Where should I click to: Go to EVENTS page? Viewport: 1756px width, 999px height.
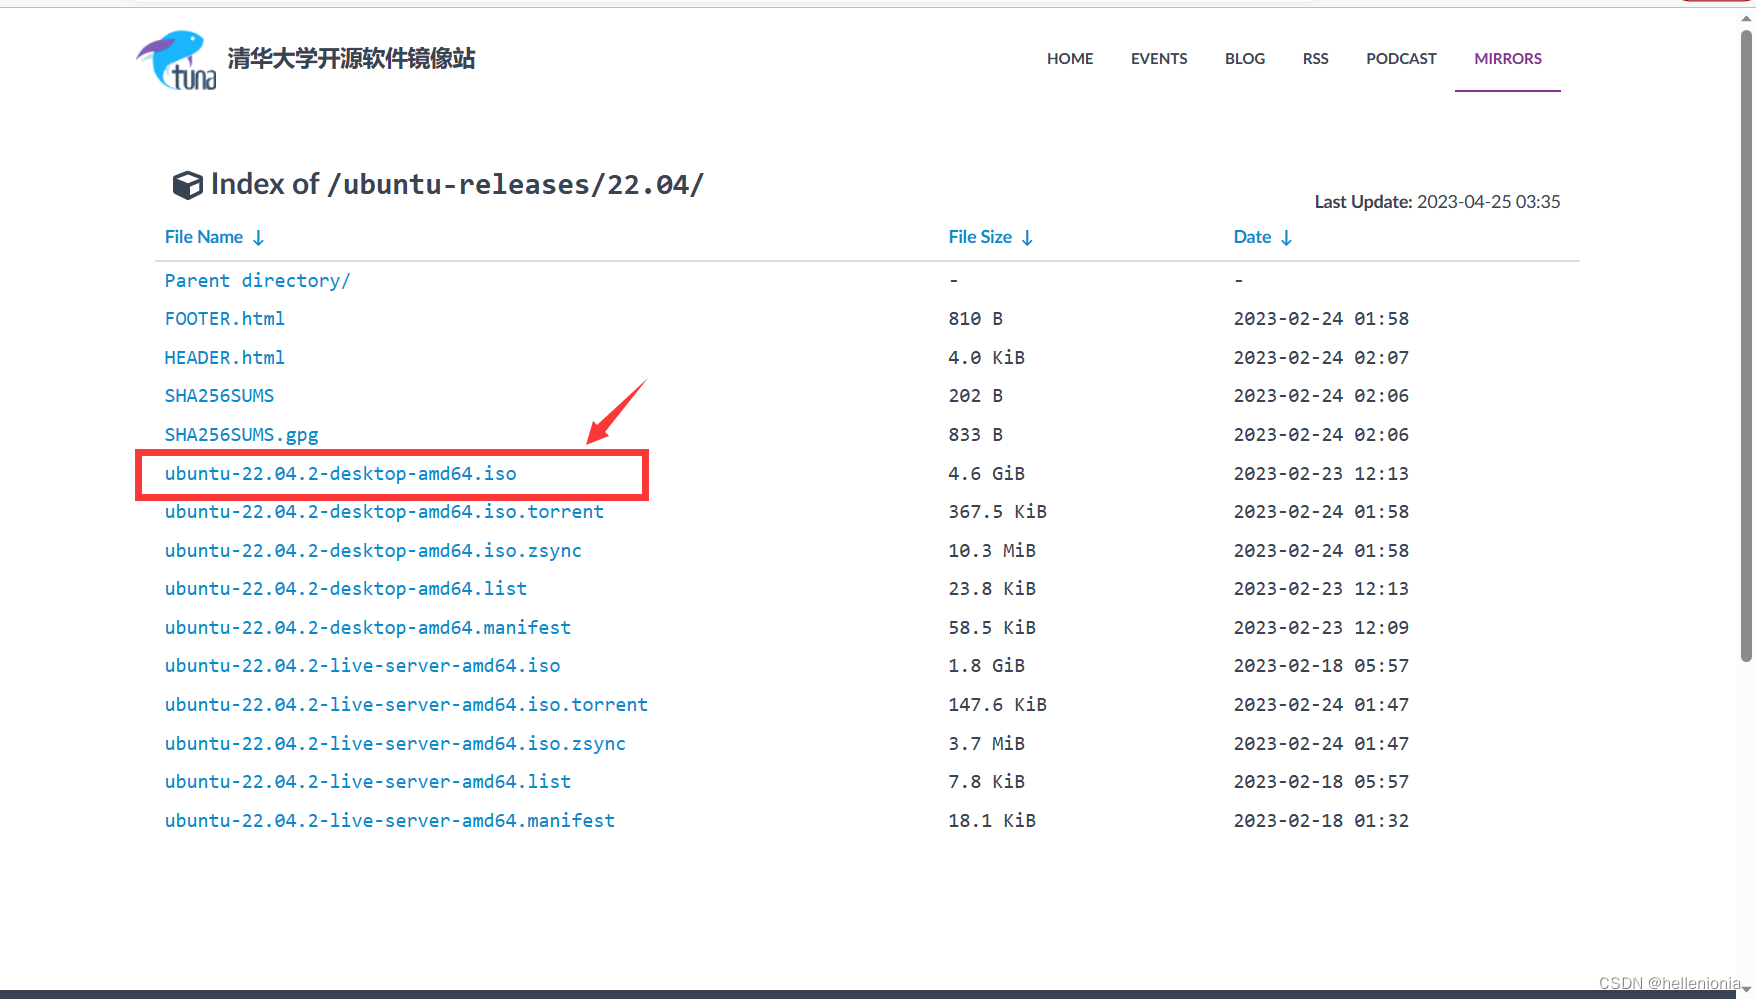click(1159, 59)
